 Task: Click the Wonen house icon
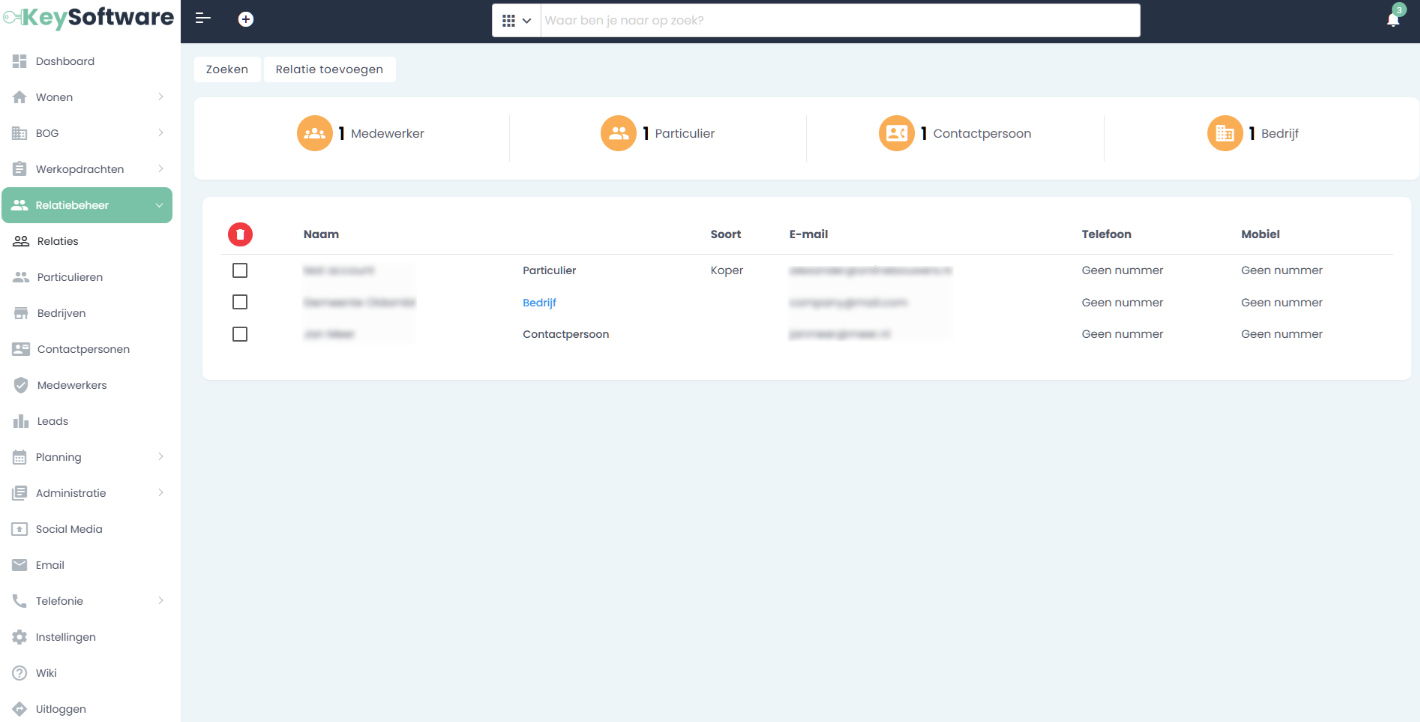tap(19, 97)
